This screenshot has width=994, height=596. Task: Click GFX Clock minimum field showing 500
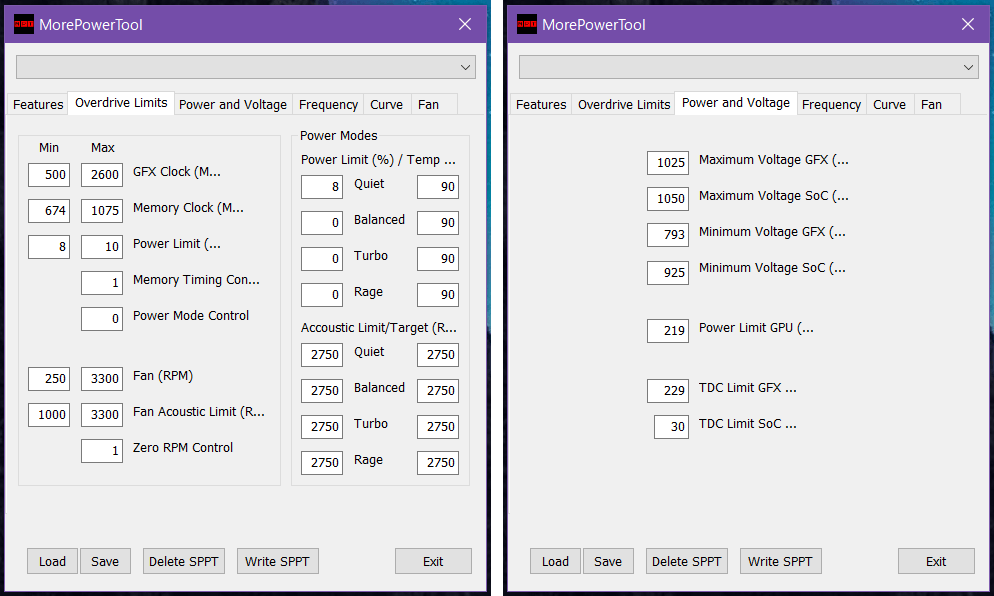click(49, 174)
